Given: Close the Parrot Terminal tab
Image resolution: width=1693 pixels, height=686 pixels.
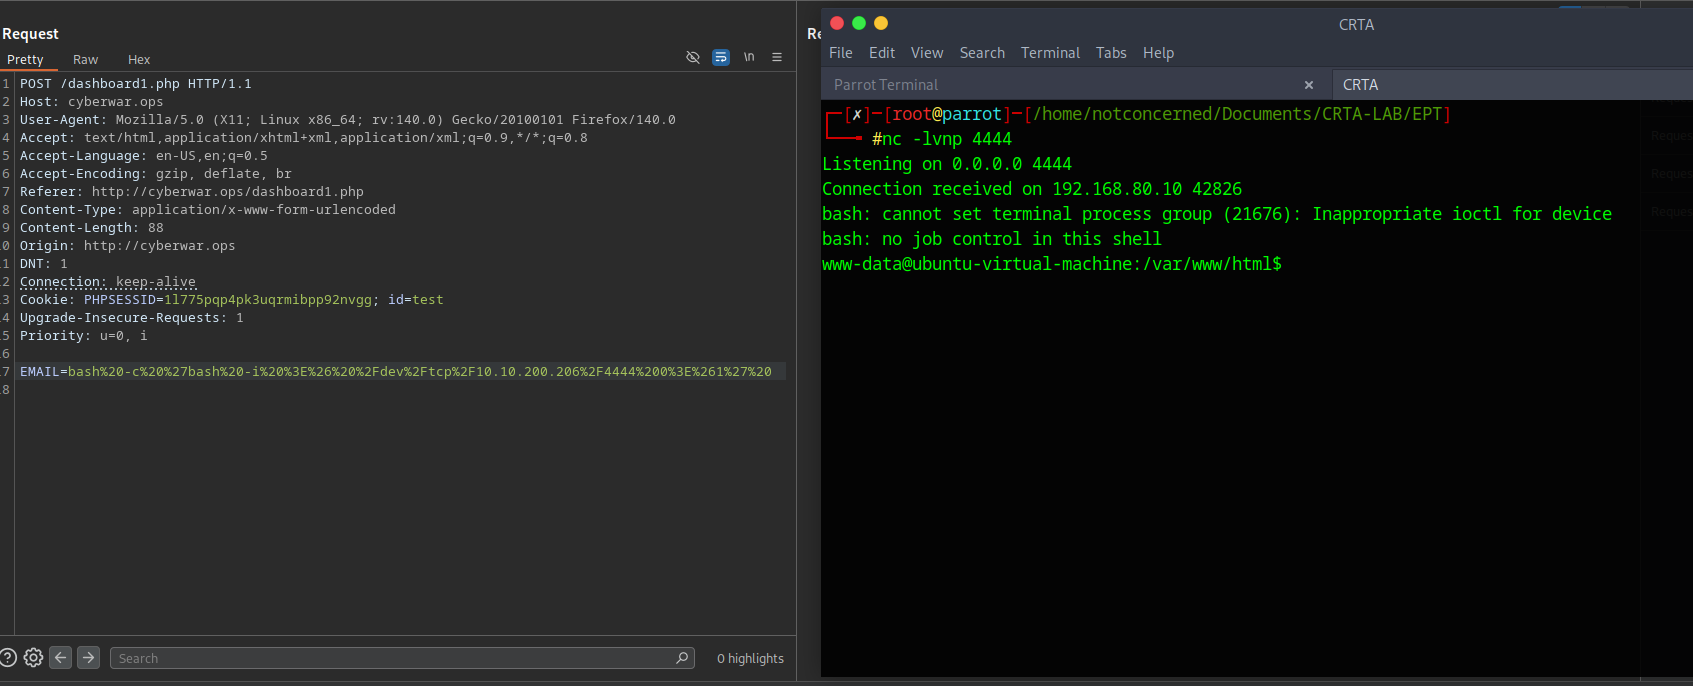Looking at the screenshot, I should 1309,85.
